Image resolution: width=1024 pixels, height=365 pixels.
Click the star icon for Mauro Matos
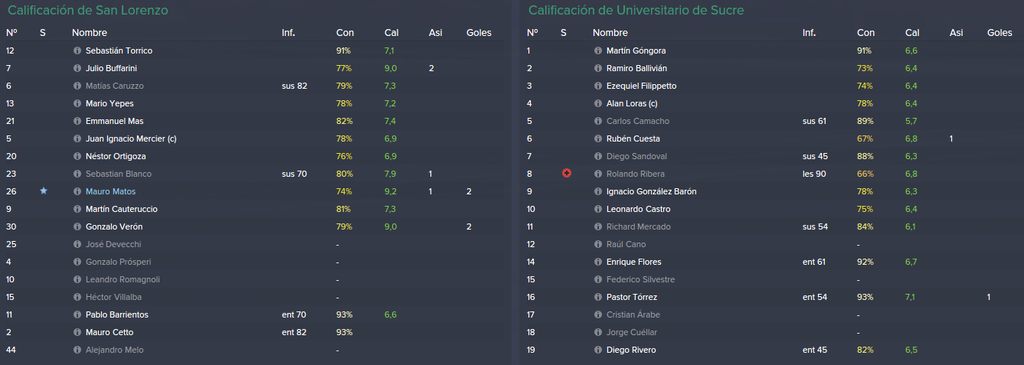[43, 191]
